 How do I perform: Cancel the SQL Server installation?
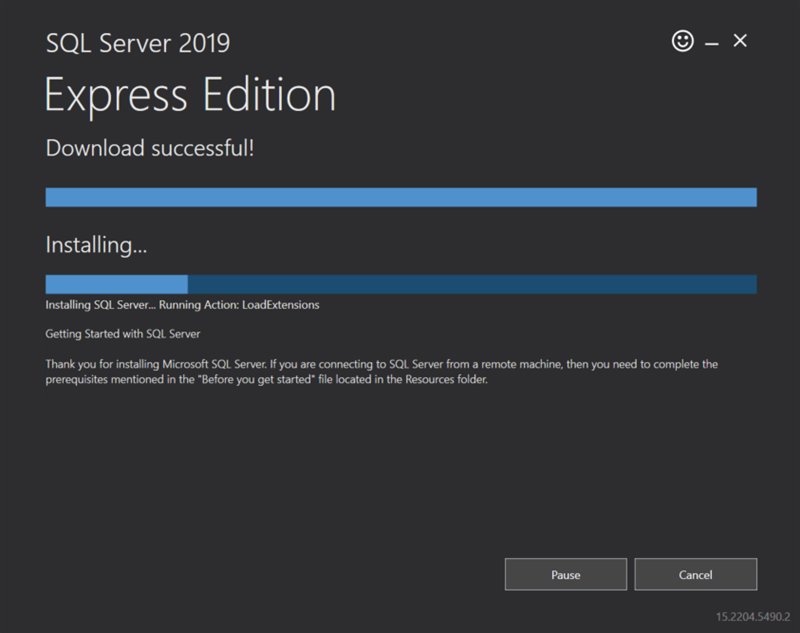point(695,575)
